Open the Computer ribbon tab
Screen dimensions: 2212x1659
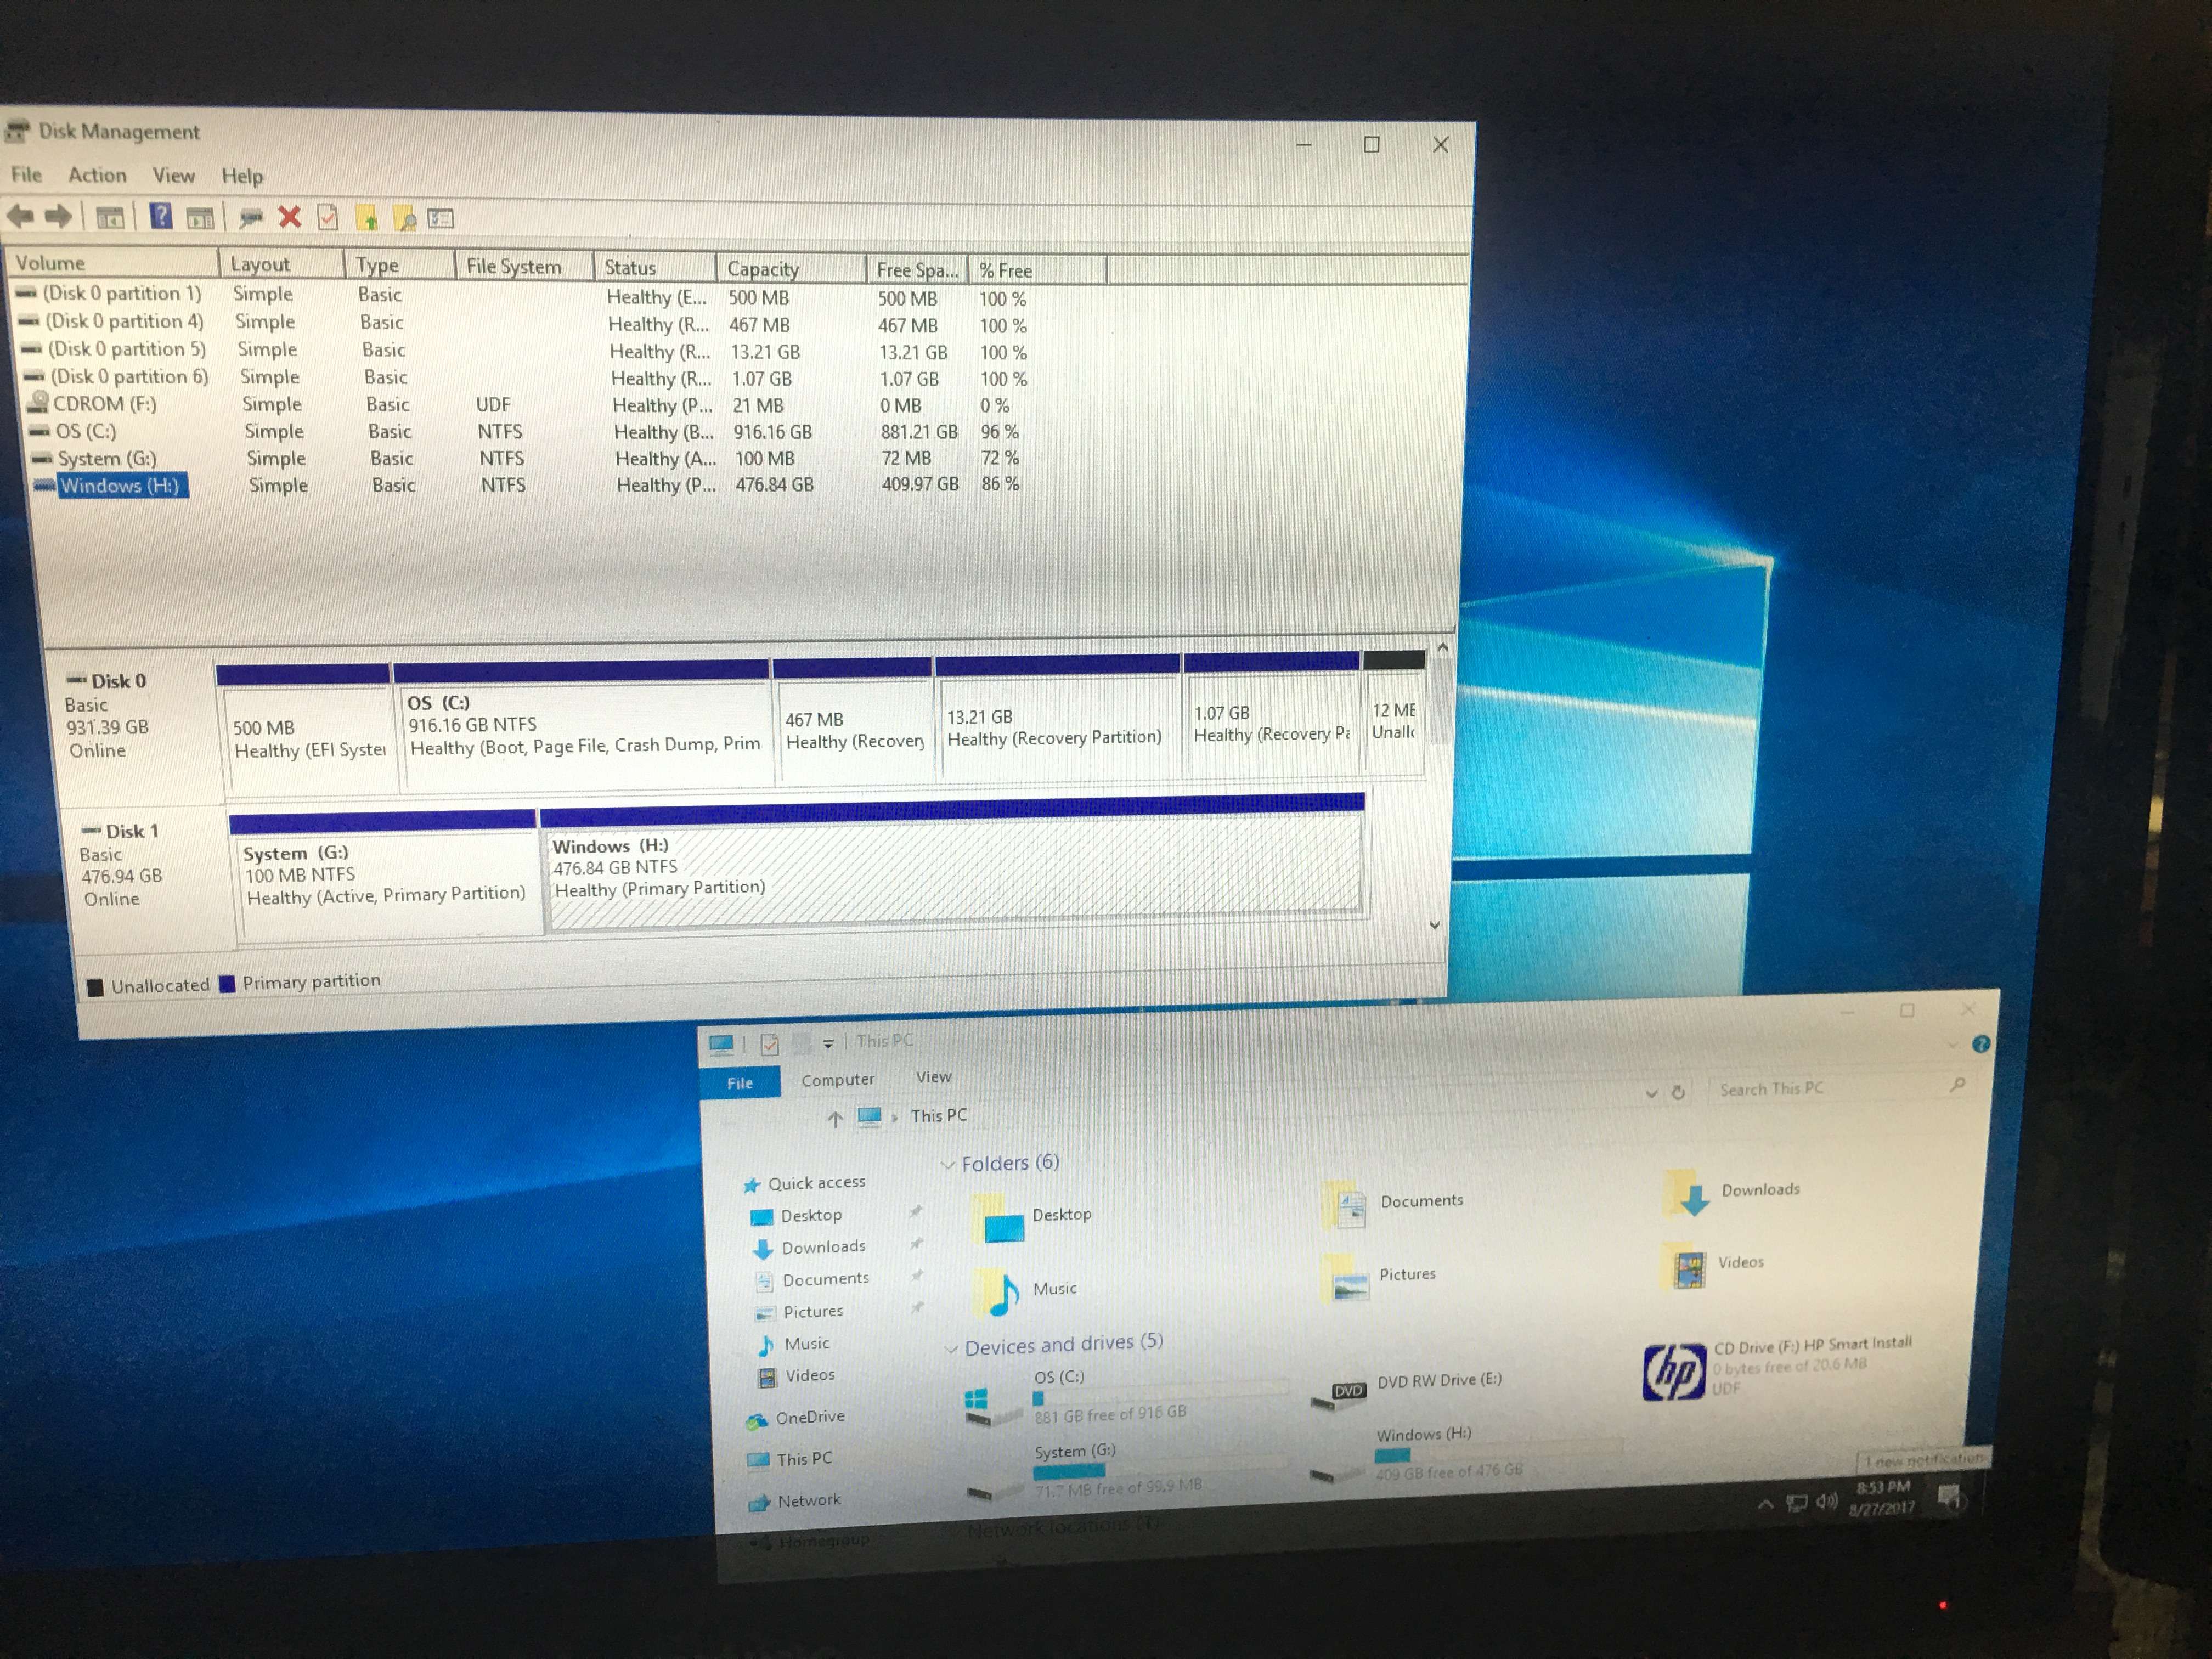pos(838,1080)
